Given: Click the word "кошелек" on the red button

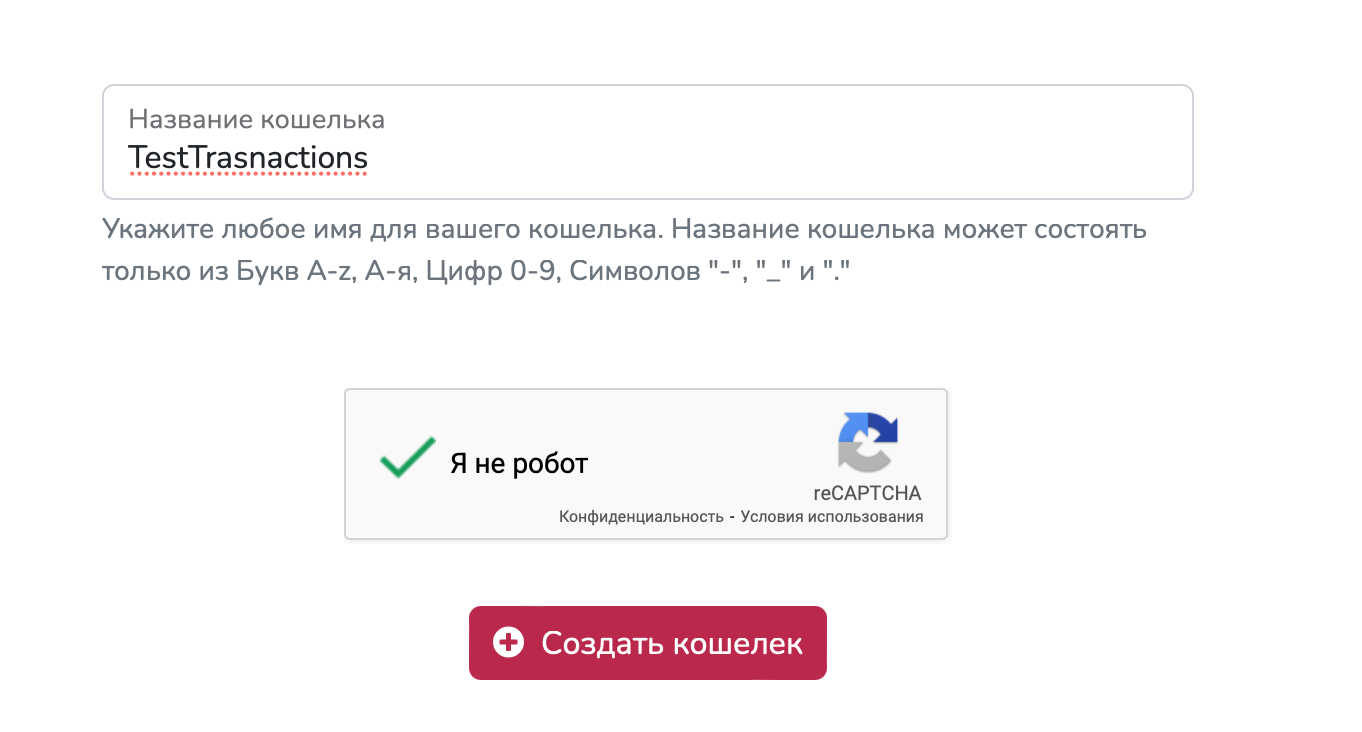Looking at the screenshot, I should tap(738, 643).
